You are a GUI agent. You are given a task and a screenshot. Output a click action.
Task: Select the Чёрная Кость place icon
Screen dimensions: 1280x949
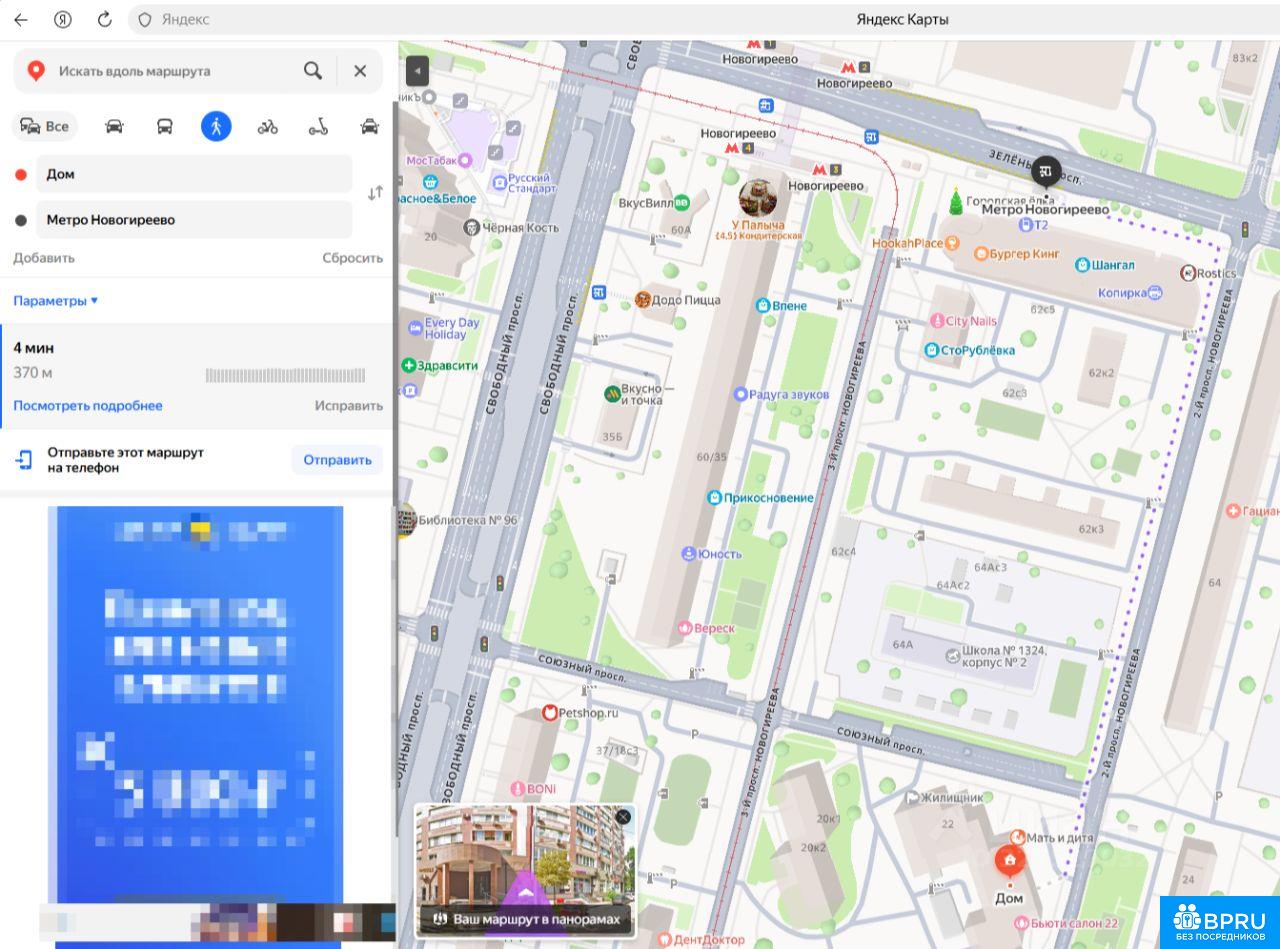471,228
